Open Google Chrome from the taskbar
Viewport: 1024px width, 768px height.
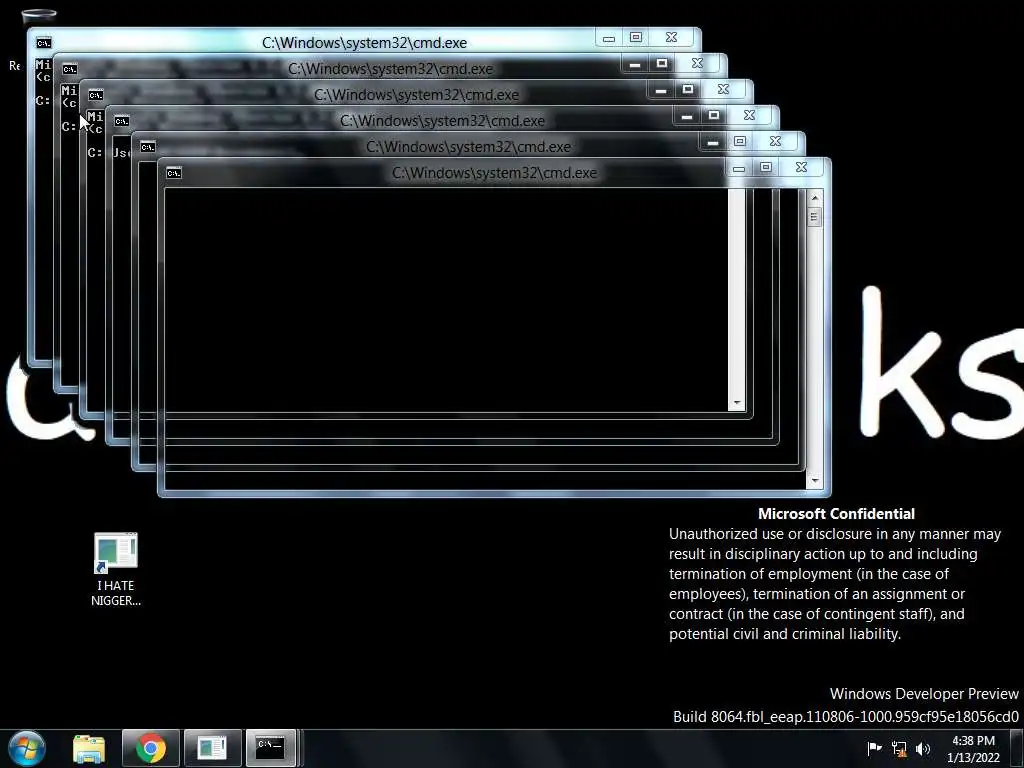tap(151, 748)
